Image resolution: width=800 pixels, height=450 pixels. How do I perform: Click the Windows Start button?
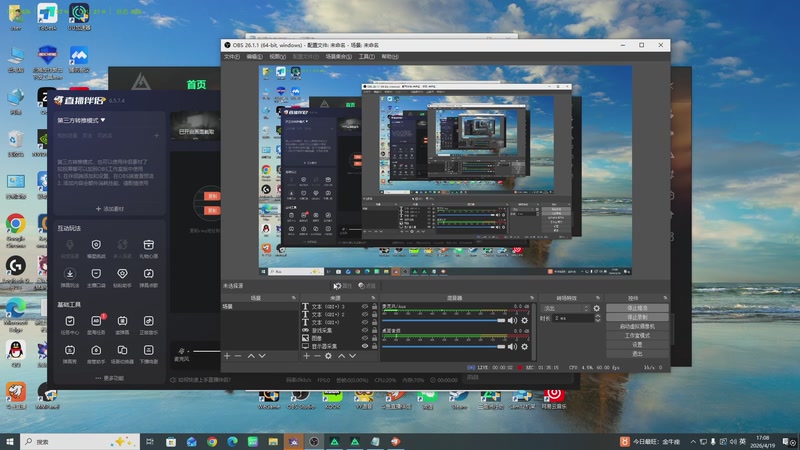(x=10, y=441)
